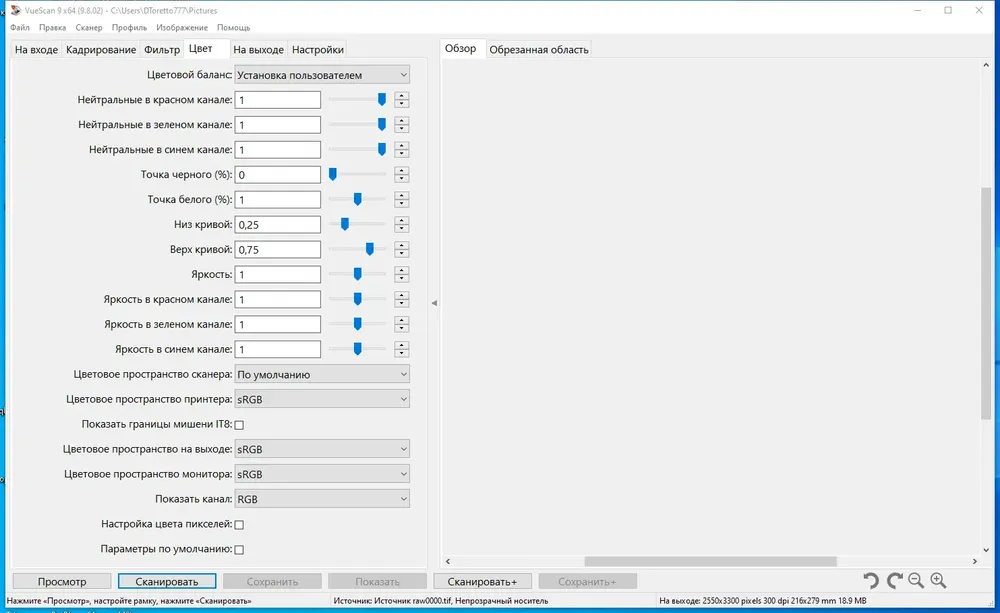Viewport: 1000px width, 613px height.
Task: Switch to the Фильтр tab
Action: point(162,50)
